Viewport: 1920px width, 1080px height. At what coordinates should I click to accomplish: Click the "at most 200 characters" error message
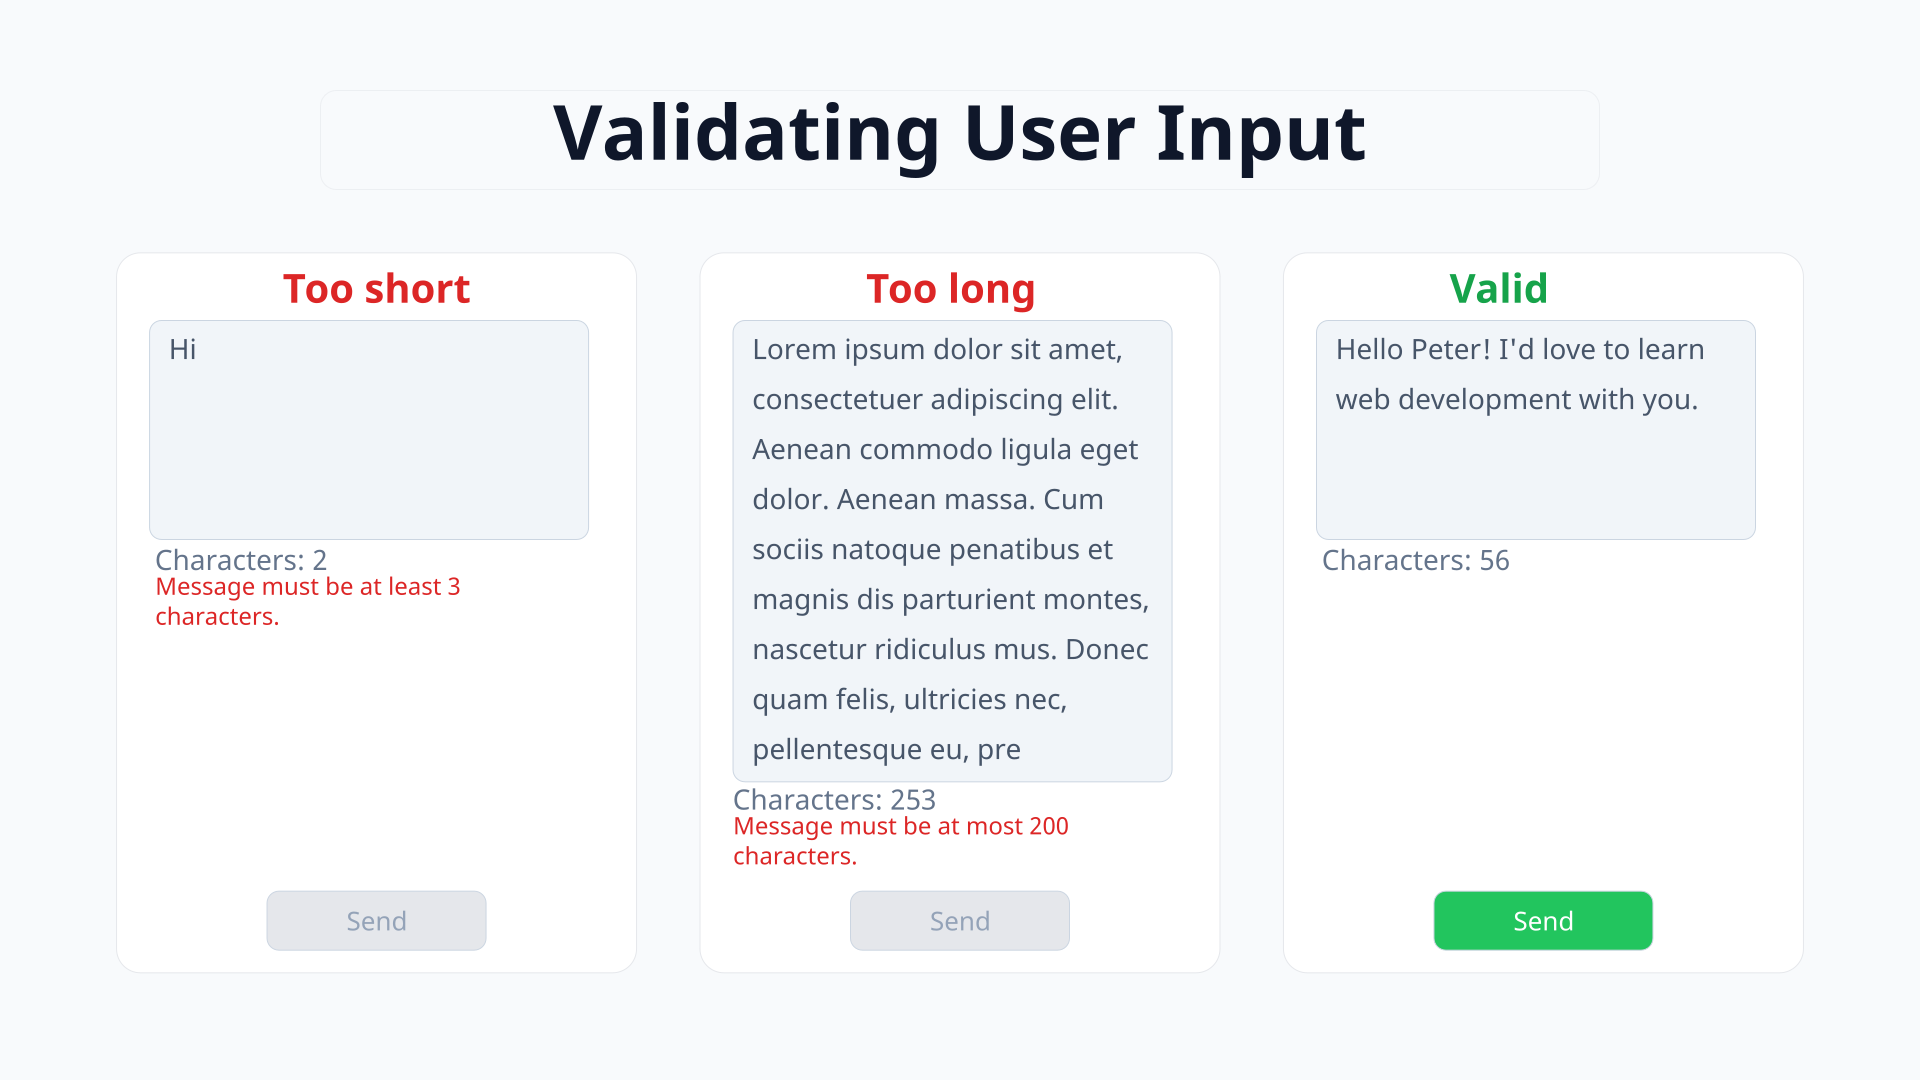point(900,841)
